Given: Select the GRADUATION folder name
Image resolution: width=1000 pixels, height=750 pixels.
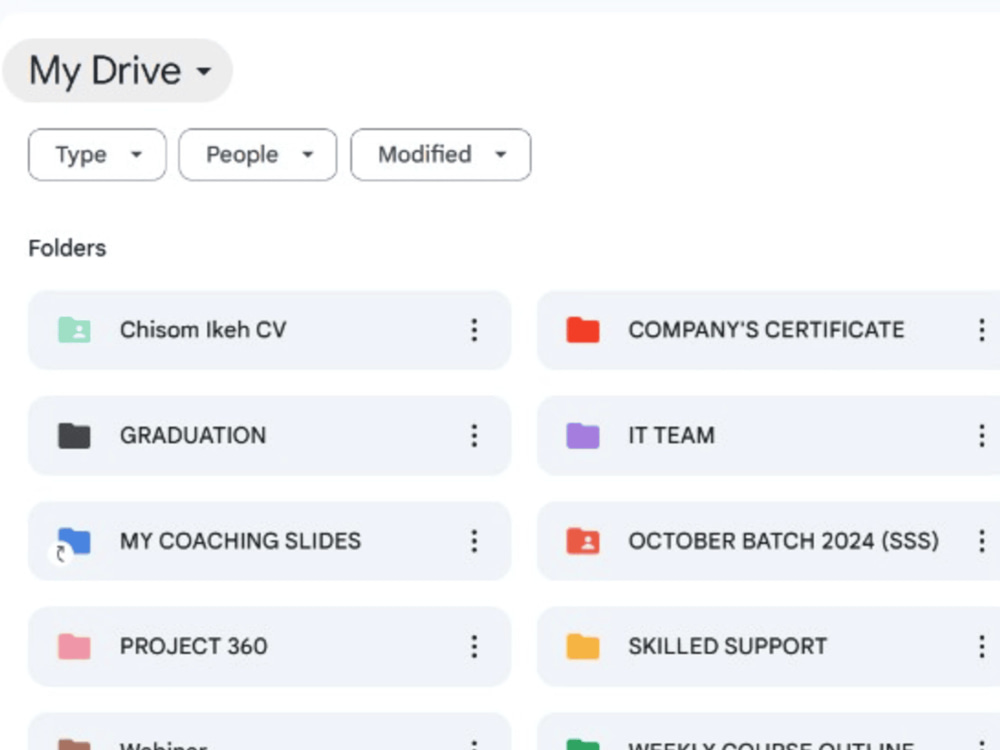Looking at the screenshot, I should point(193,436).
